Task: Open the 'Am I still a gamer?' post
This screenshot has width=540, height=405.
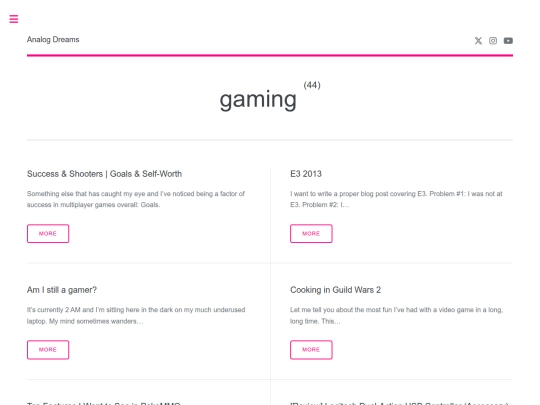Action: tap(62, 290)
